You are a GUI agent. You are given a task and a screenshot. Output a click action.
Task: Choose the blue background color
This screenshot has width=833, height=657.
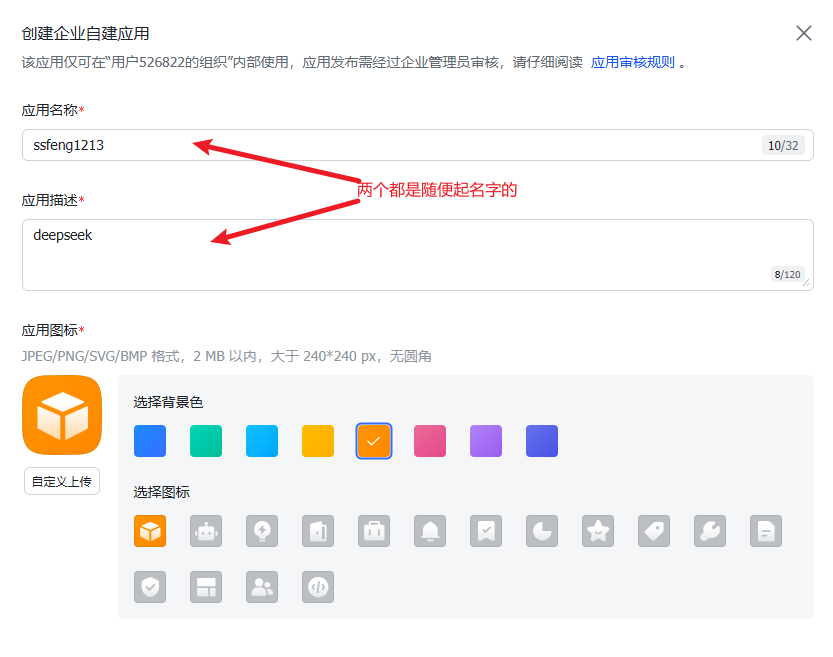[150, 441]
